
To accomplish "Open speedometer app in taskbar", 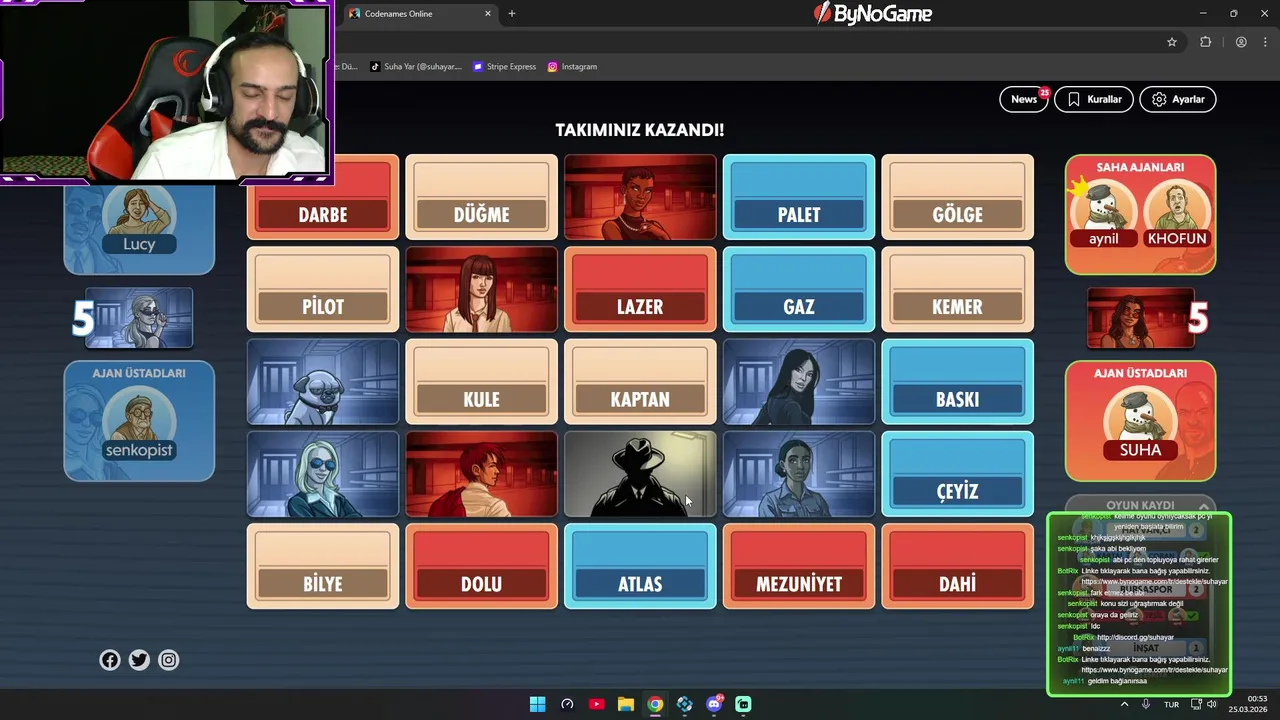I will 567,704.
